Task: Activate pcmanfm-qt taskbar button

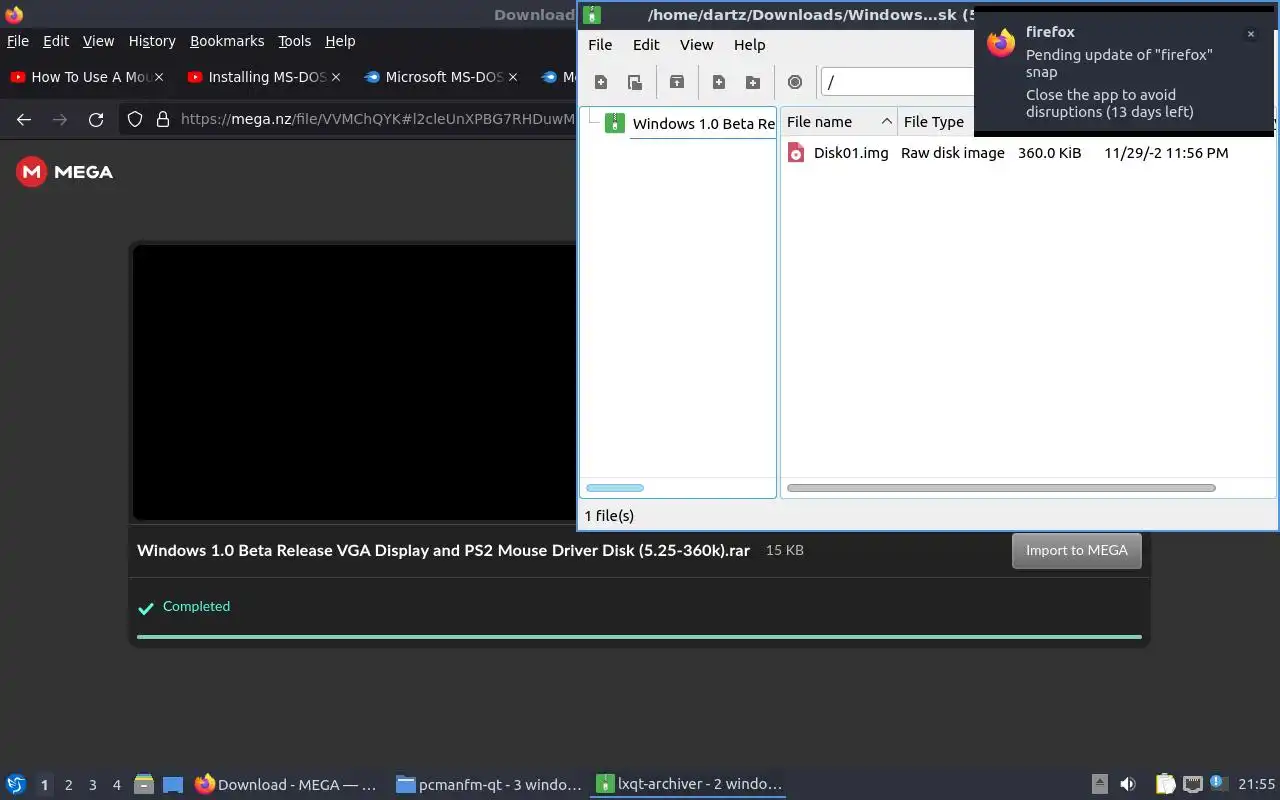Action: click(488, 784)
